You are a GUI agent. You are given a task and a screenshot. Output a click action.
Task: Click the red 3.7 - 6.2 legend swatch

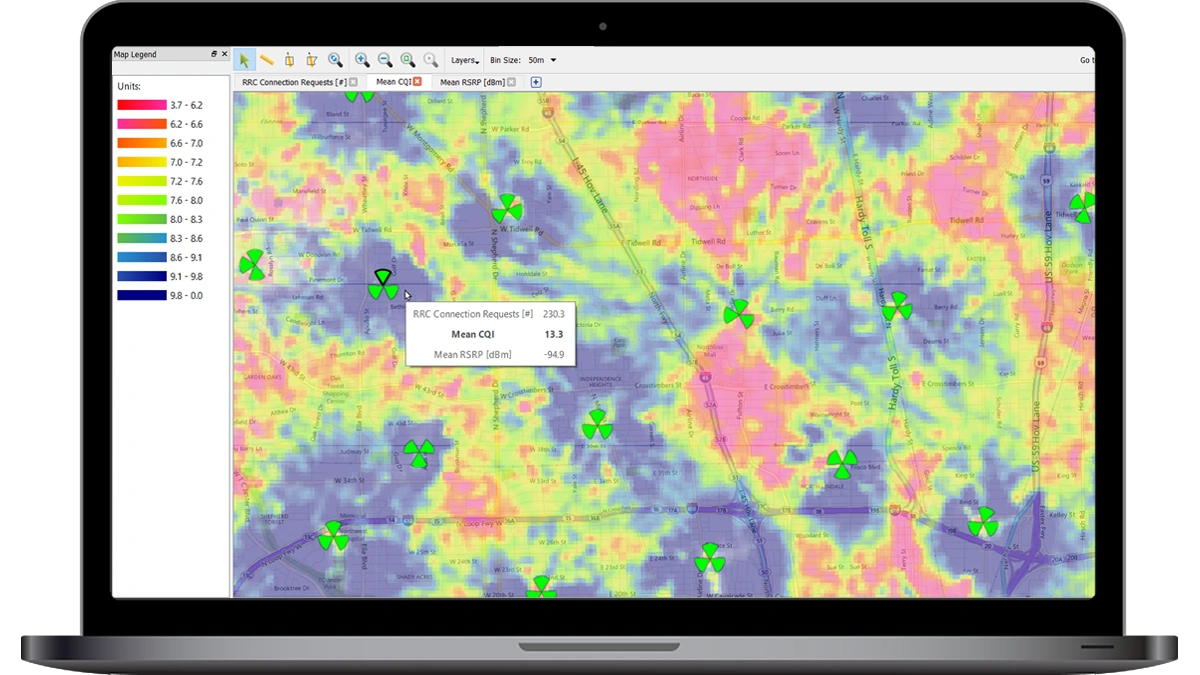pyautogui.click(x=141, y=105)
